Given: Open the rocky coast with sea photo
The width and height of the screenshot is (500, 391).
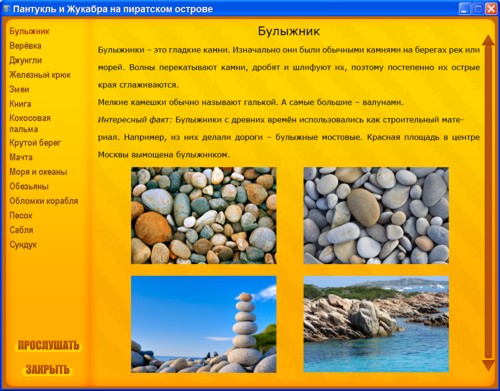Looking at the screenshot, I should click(x=376, y=324).
